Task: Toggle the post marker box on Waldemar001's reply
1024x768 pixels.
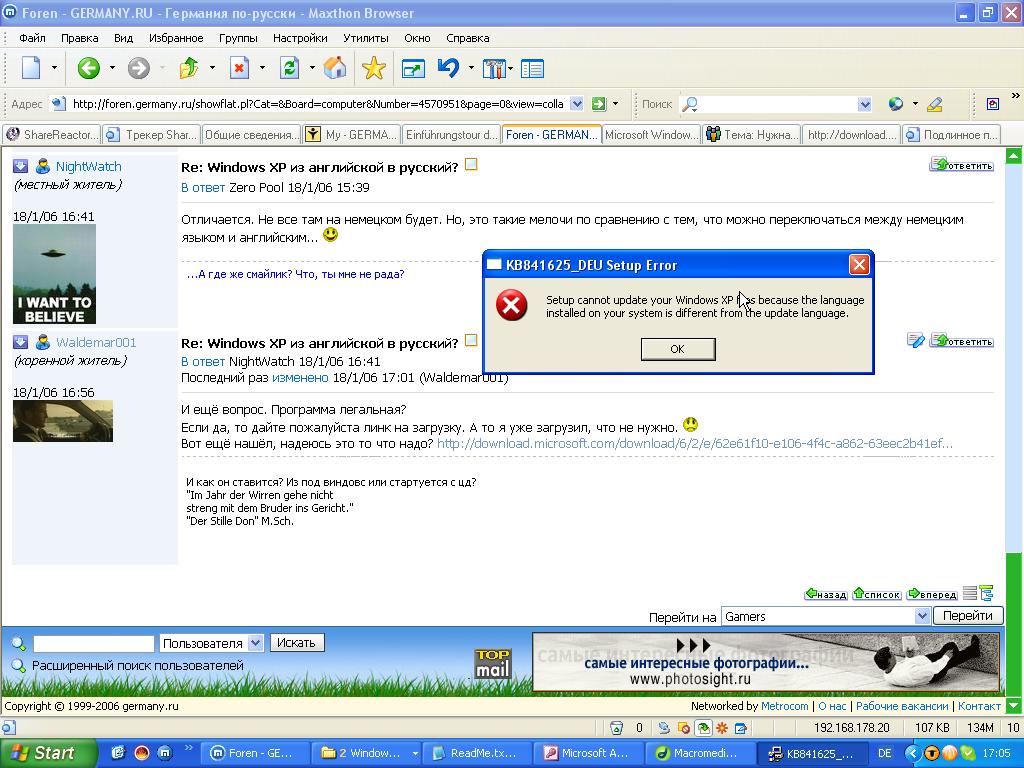Action: [471, 340]
